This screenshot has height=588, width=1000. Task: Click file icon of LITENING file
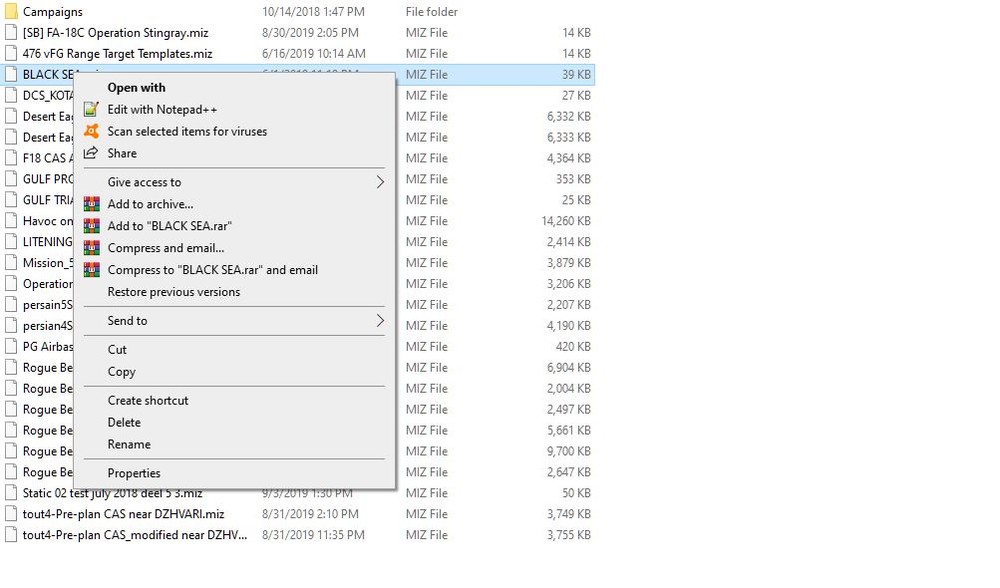point(11,242)
